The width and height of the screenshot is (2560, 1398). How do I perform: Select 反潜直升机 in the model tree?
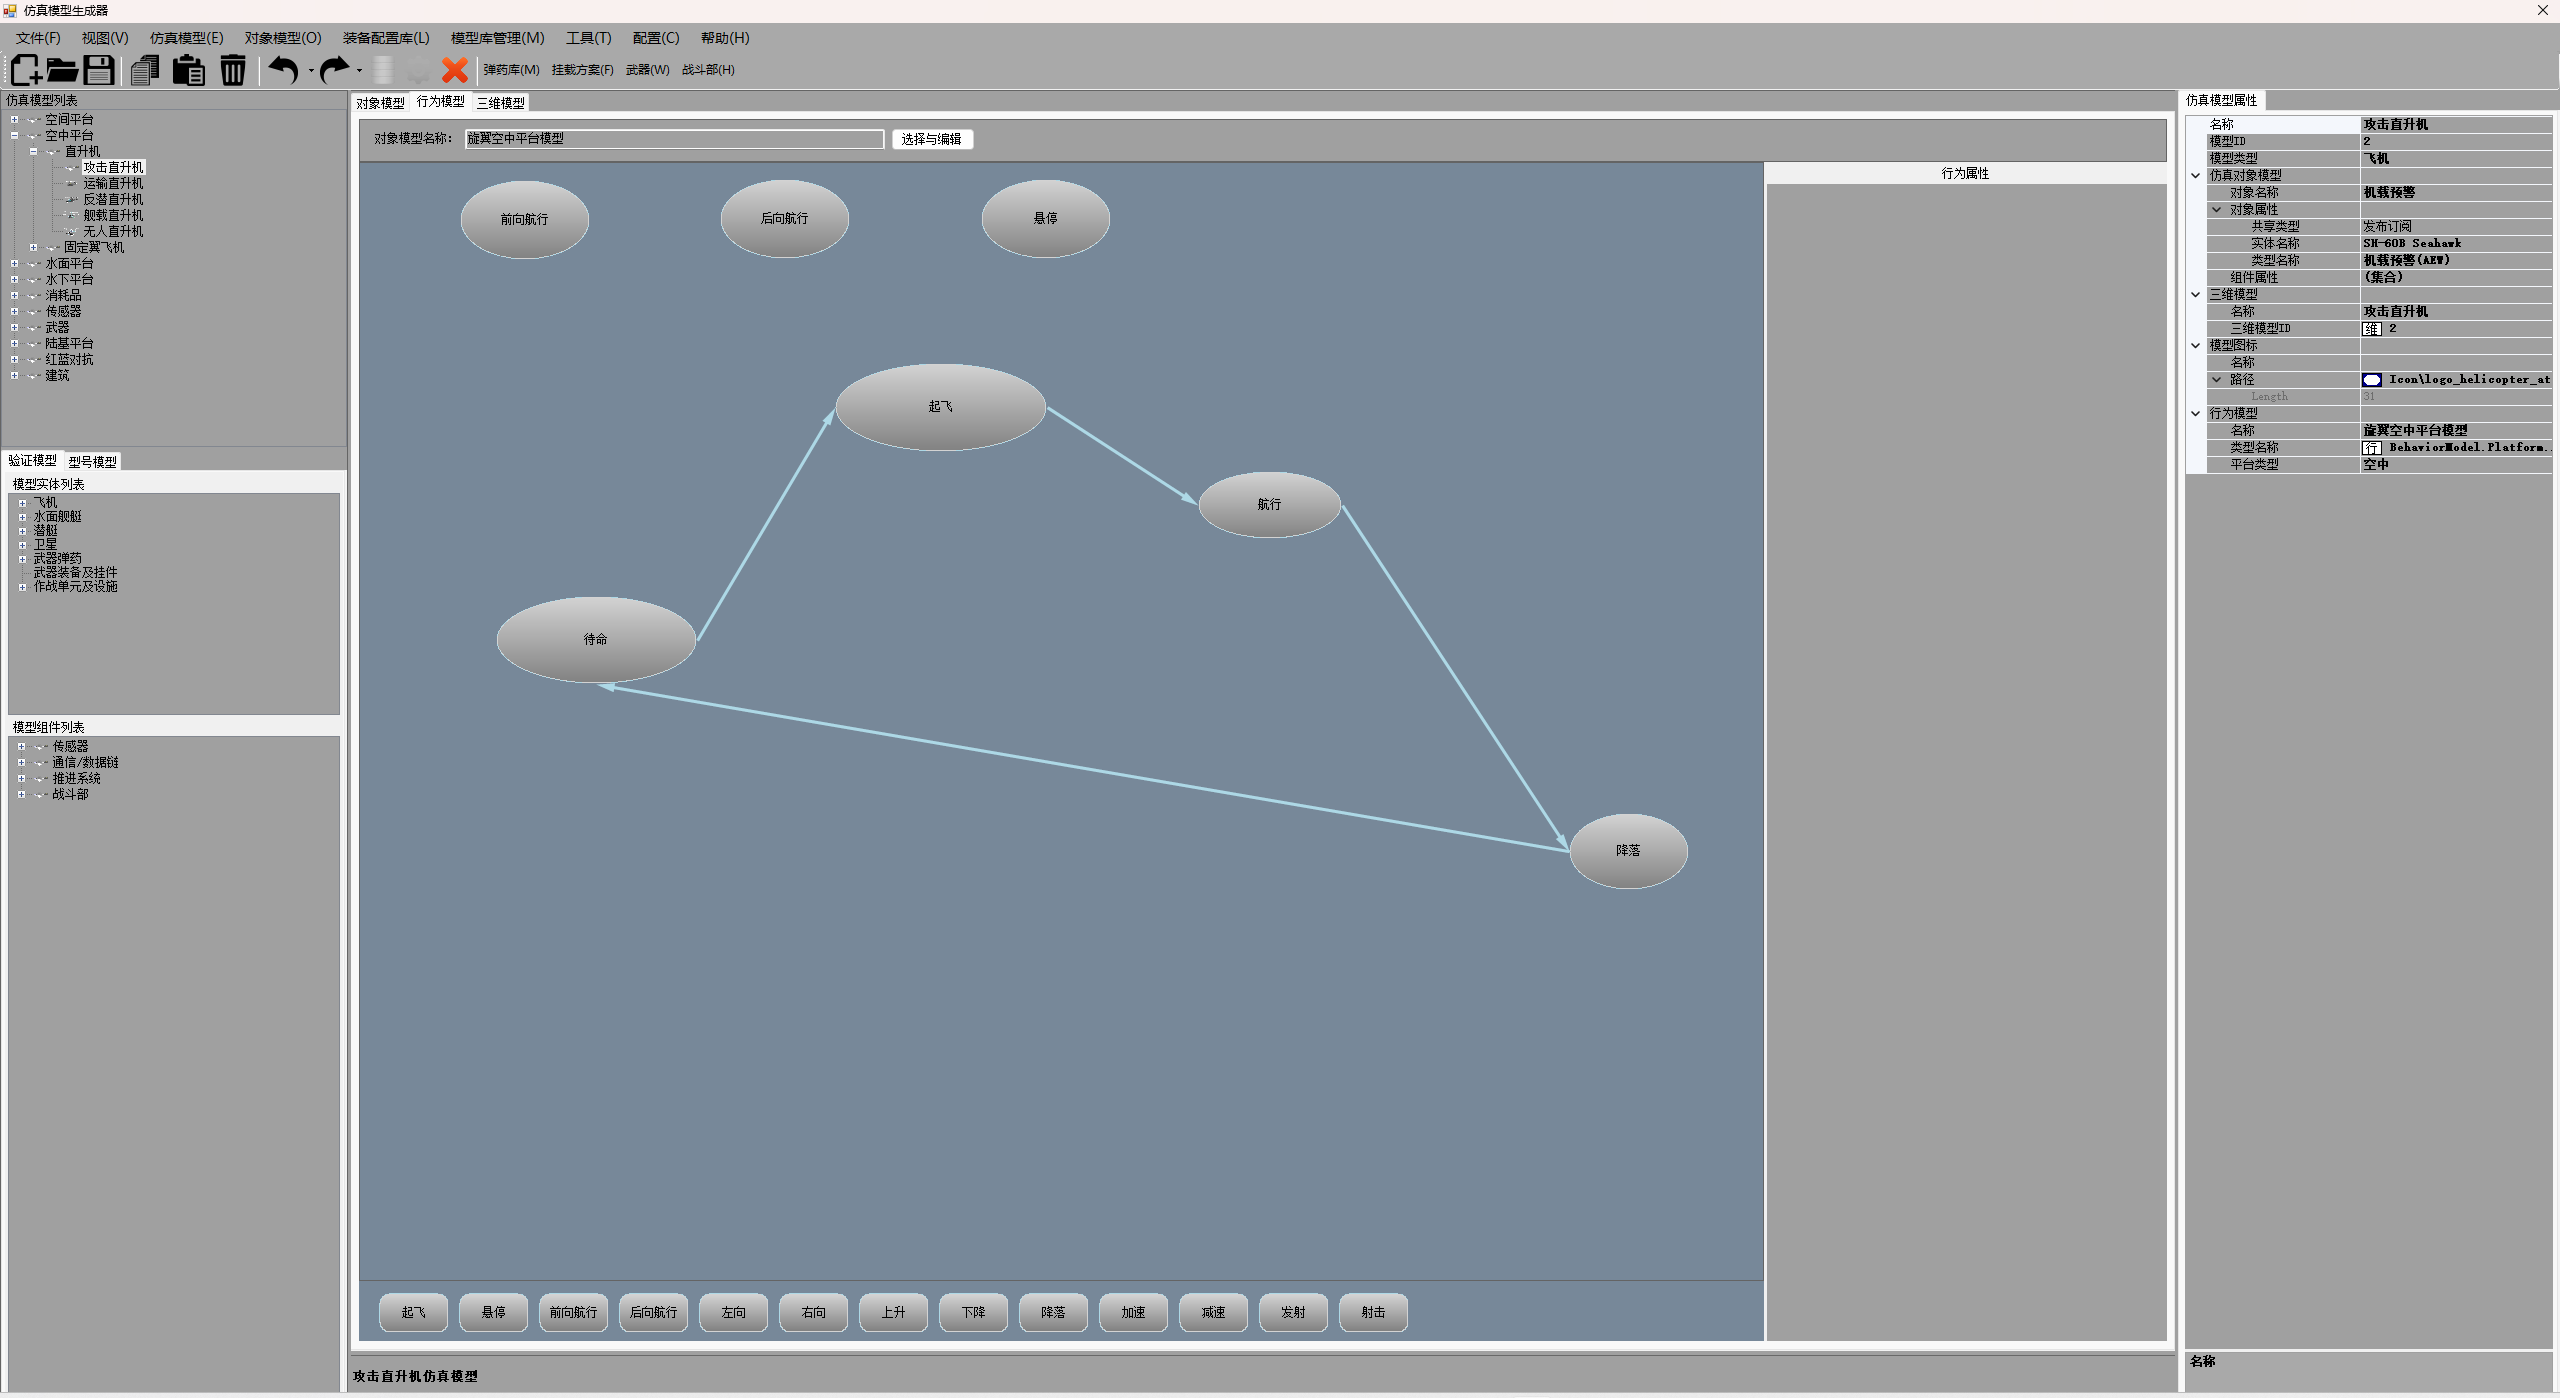(x=113, y=200)
